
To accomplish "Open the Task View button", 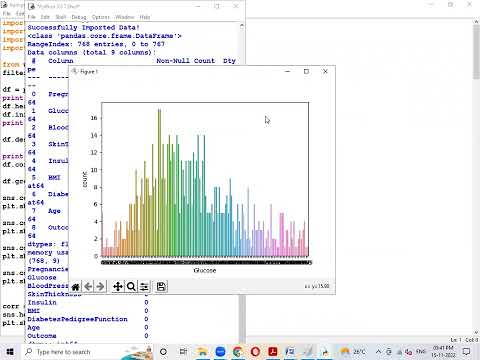I will click(183, 352).
